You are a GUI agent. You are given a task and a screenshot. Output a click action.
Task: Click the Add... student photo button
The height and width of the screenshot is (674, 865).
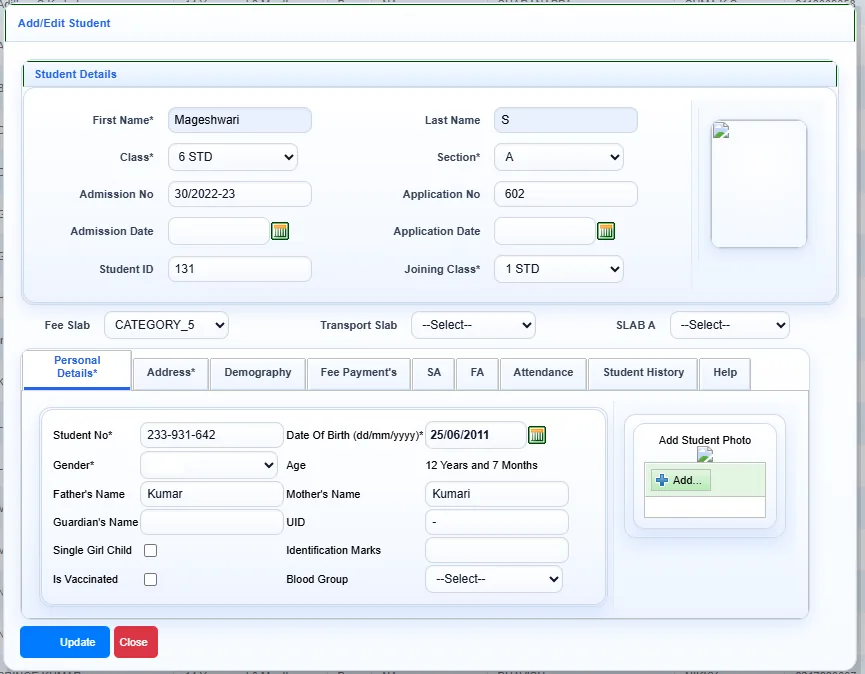pos(681,480)
